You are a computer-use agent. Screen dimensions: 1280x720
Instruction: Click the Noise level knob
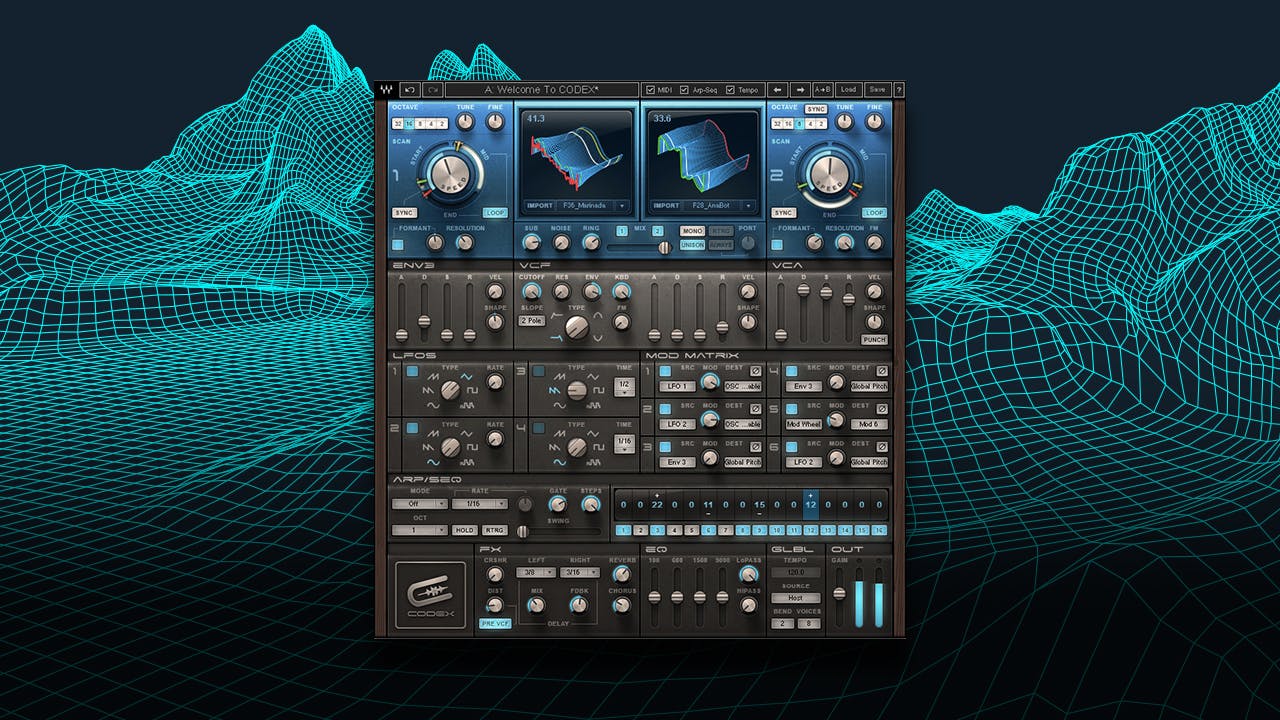click(561, 242)
